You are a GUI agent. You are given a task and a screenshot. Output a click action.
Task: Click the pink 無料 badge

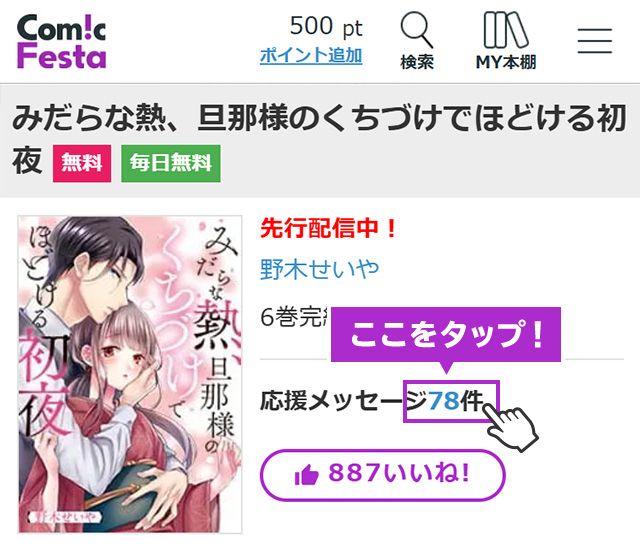82,163
